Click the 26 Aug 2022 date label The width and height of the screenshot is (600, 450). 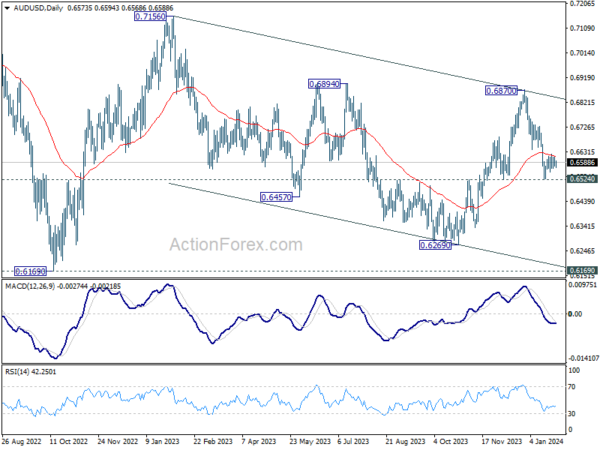click(x=21, y=441)
